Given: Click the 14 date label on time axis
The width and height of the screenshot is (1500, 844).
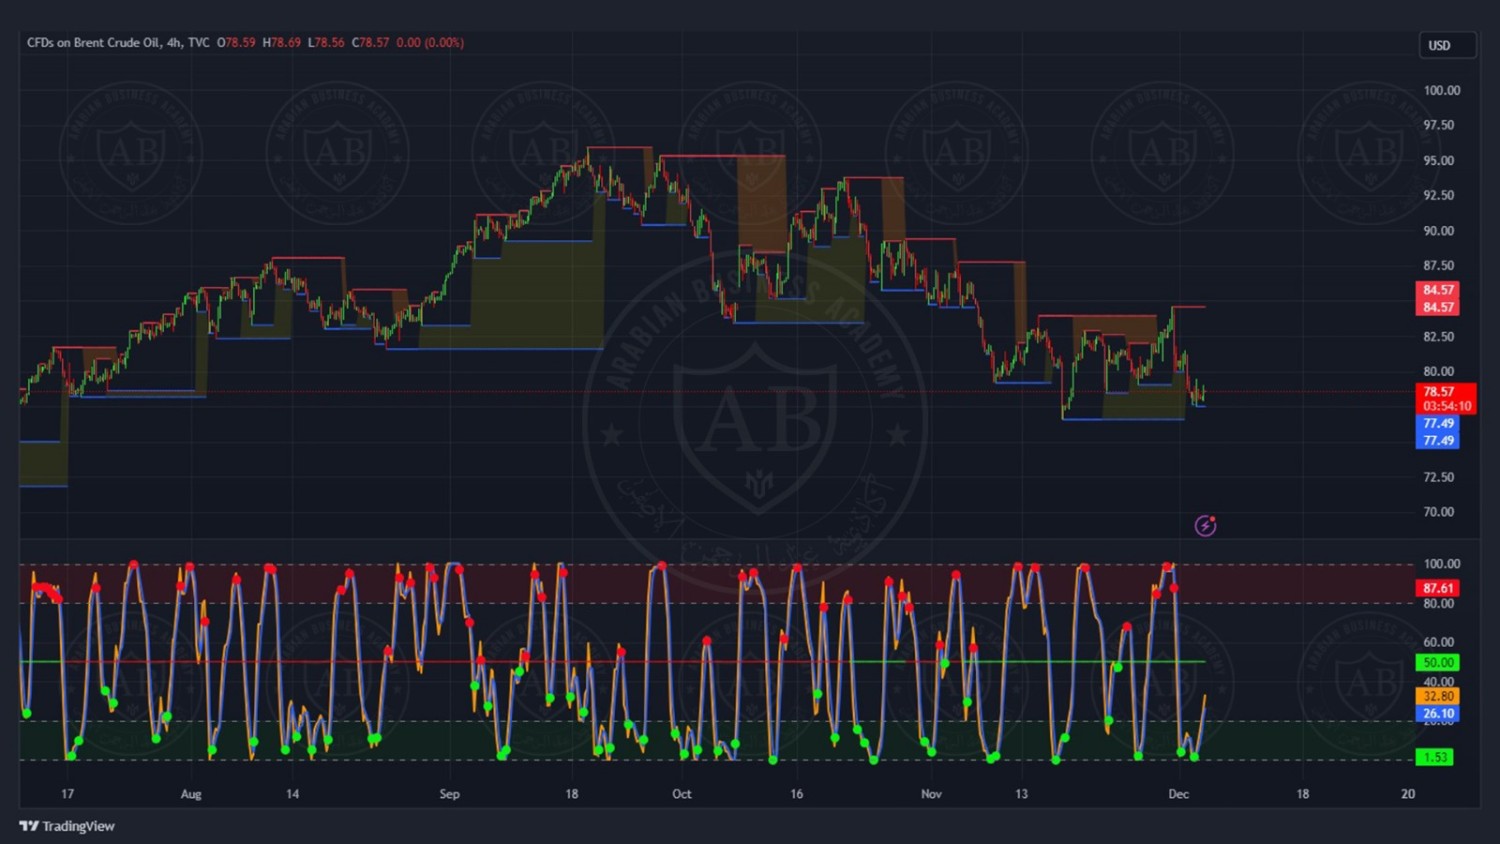Looking at the screenshot, I should [292, 794].
